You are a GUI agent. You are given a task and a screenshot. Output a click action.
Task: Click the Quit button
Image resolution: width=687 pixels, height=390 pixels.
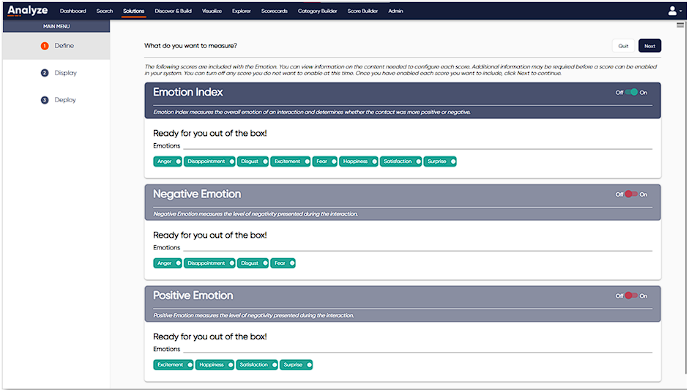(623, 46)
